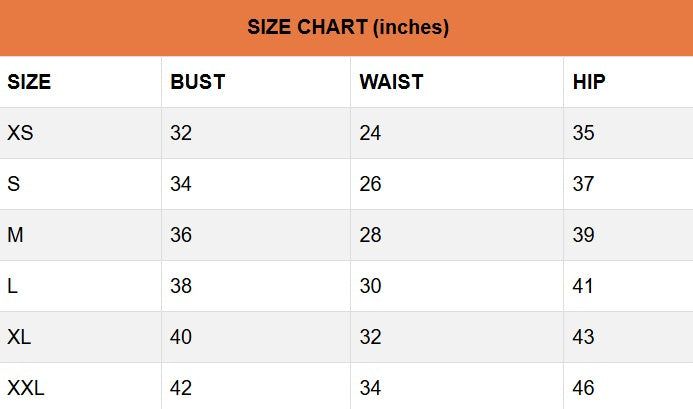Viewport: 693px width, 409px height.
Task: Click the SIZE CHART (inches) title
Action: point(347,28)
